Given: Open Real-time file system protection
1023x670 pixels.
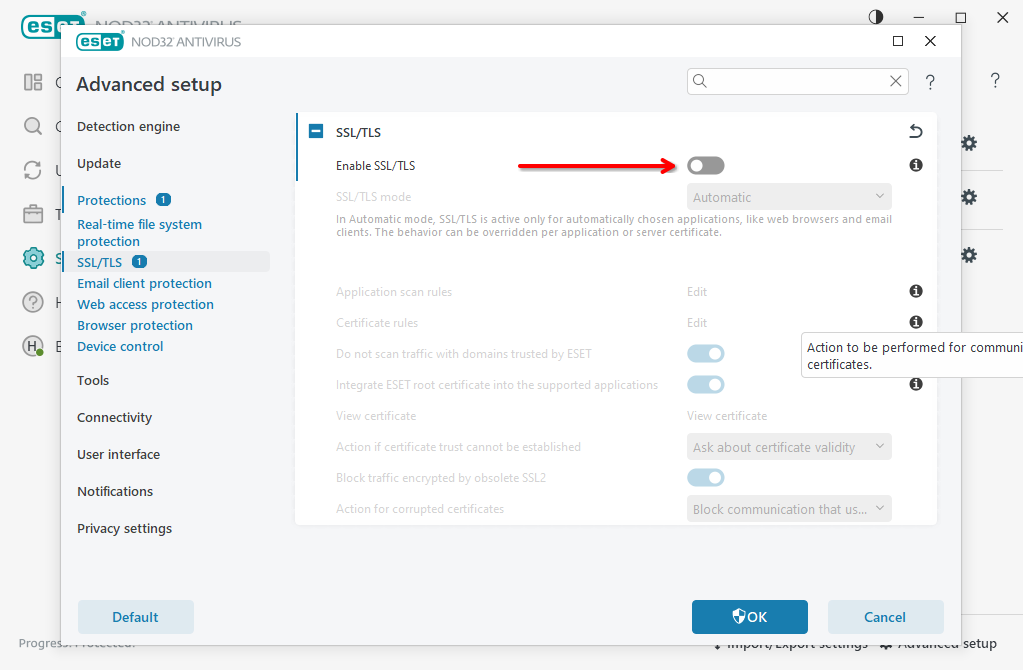Looking at the screenshot, I should 140,233.
